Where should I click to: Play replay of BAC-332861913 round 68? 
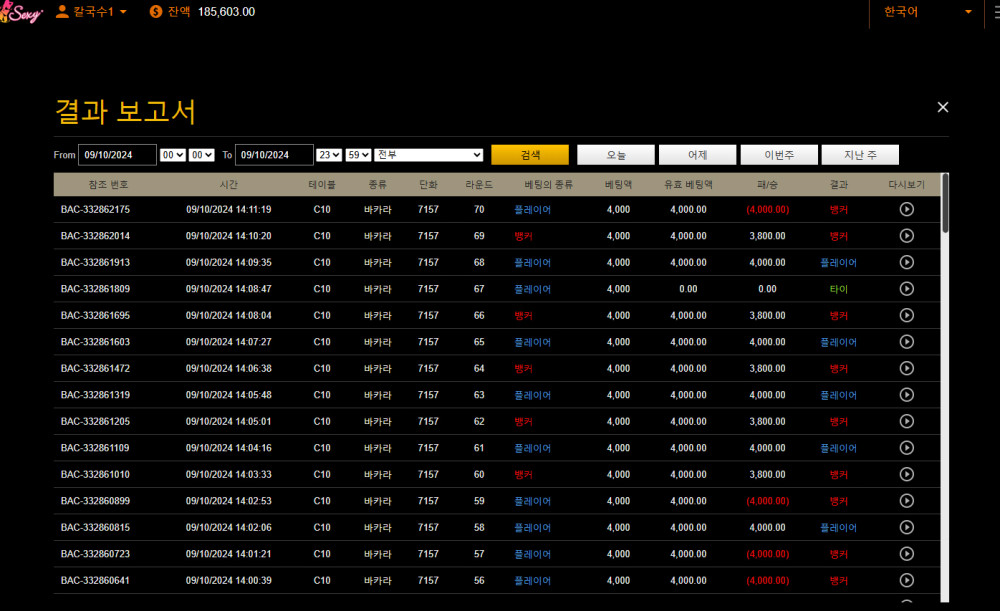pyautogui.click(x=906, y=263)
